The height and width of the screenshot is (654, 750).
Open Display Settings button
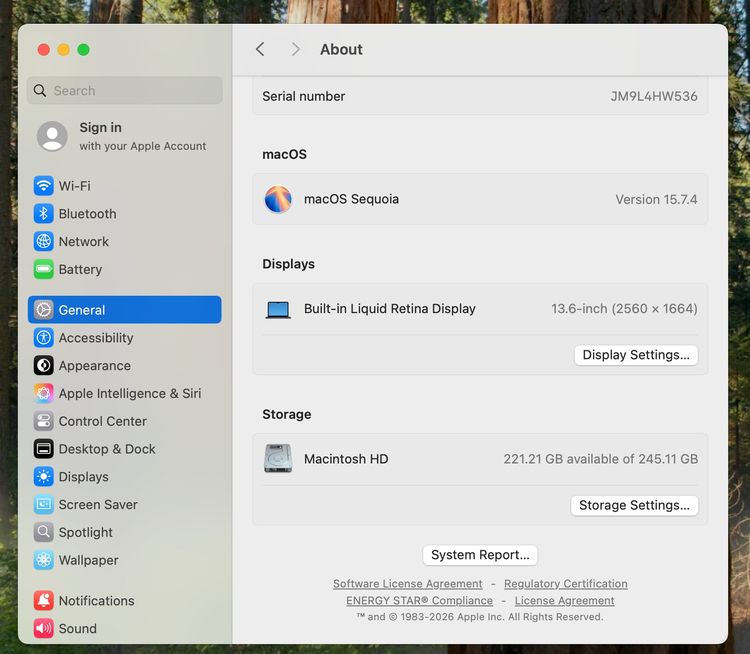[x=636, y=355]
